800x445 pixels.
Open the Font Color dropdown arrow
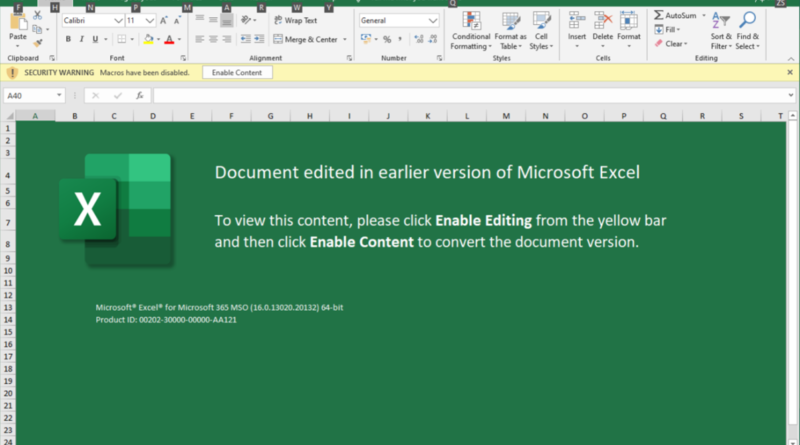coord(179,39)
